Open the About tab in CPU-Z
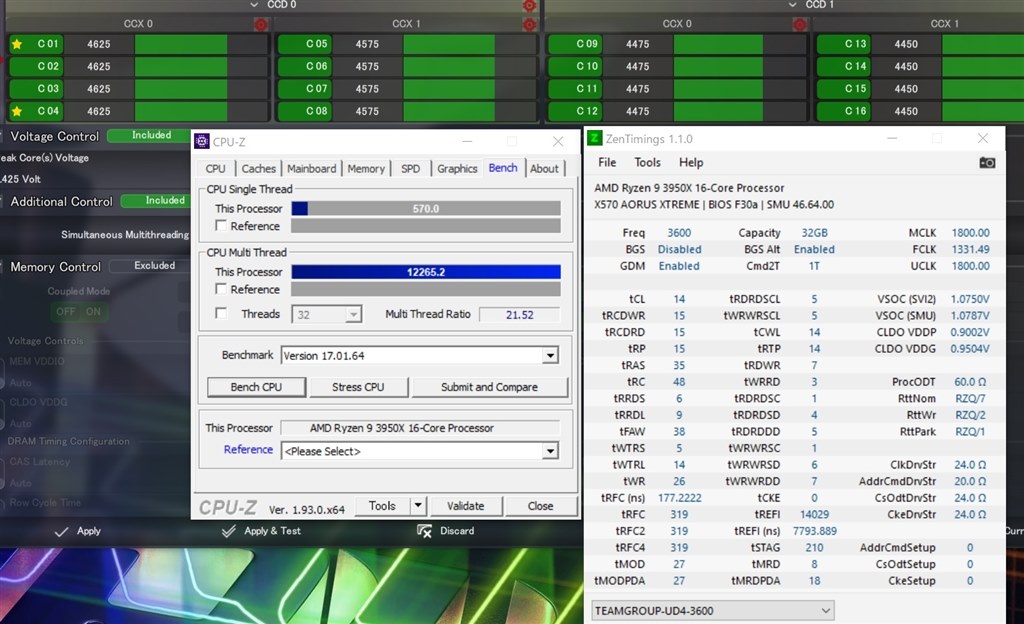 point(544,168)
